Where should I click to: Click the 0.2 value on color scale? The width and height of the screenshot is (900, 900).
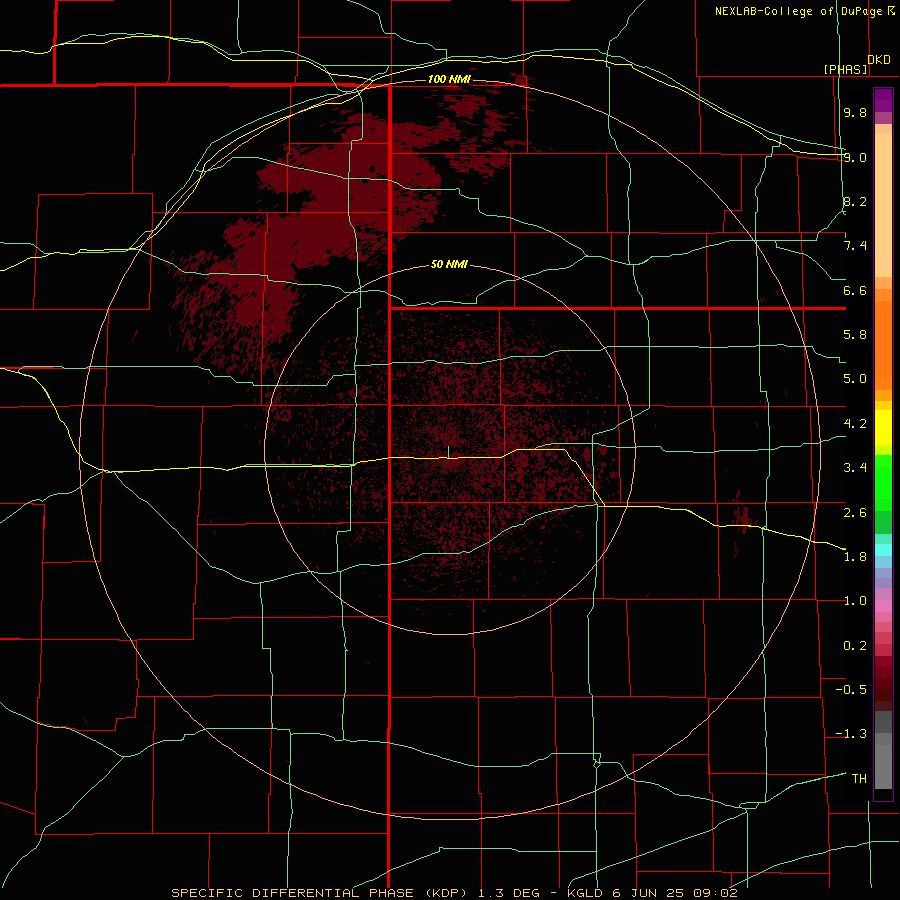tap(855, 646)
